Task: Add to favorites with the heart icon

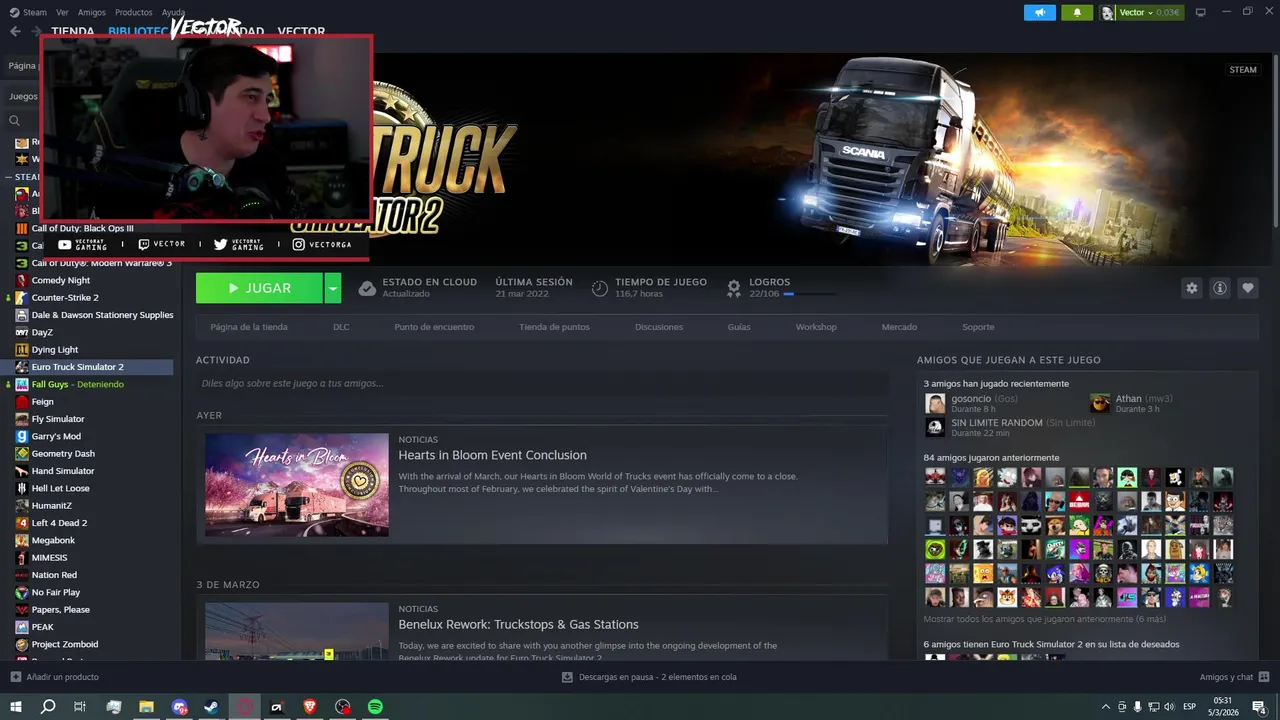Action: tap(1248, 288)
